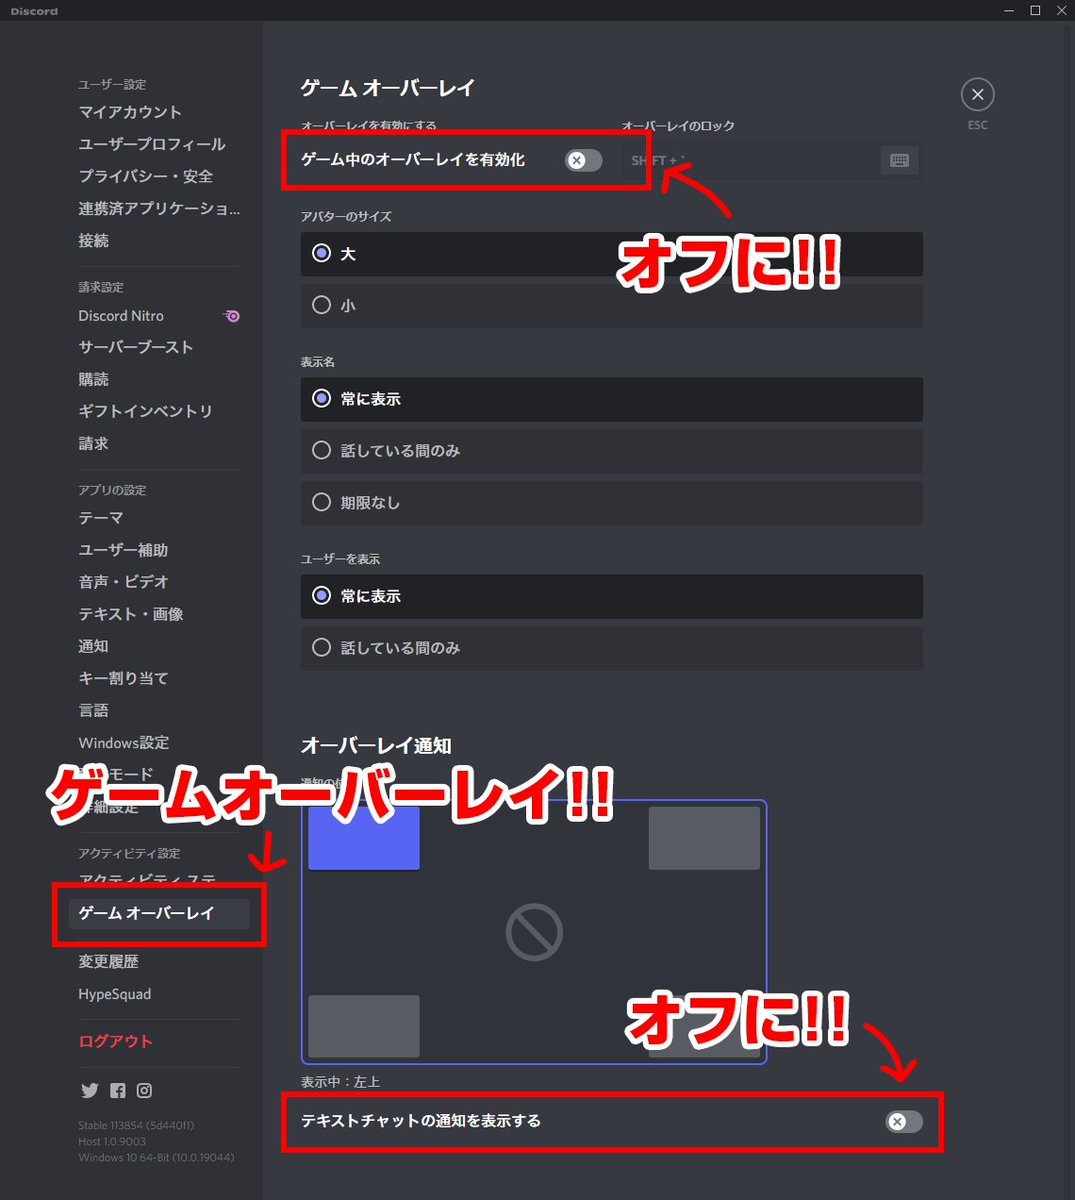Maximize the Discord window
Viewport: 1075px width, 1200px height.
point(1035,11)
